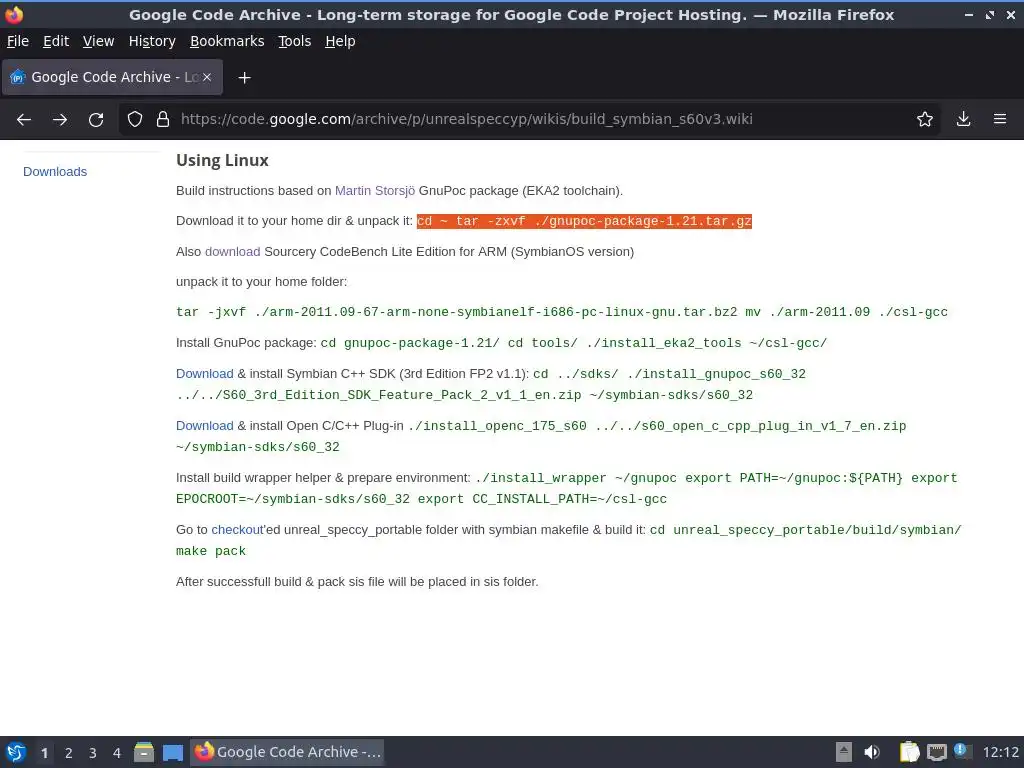Screen dimensions: 1024x768
Task: Open the Firefox downloads panel
Action: pyautogui.click(x=963, y=119)
